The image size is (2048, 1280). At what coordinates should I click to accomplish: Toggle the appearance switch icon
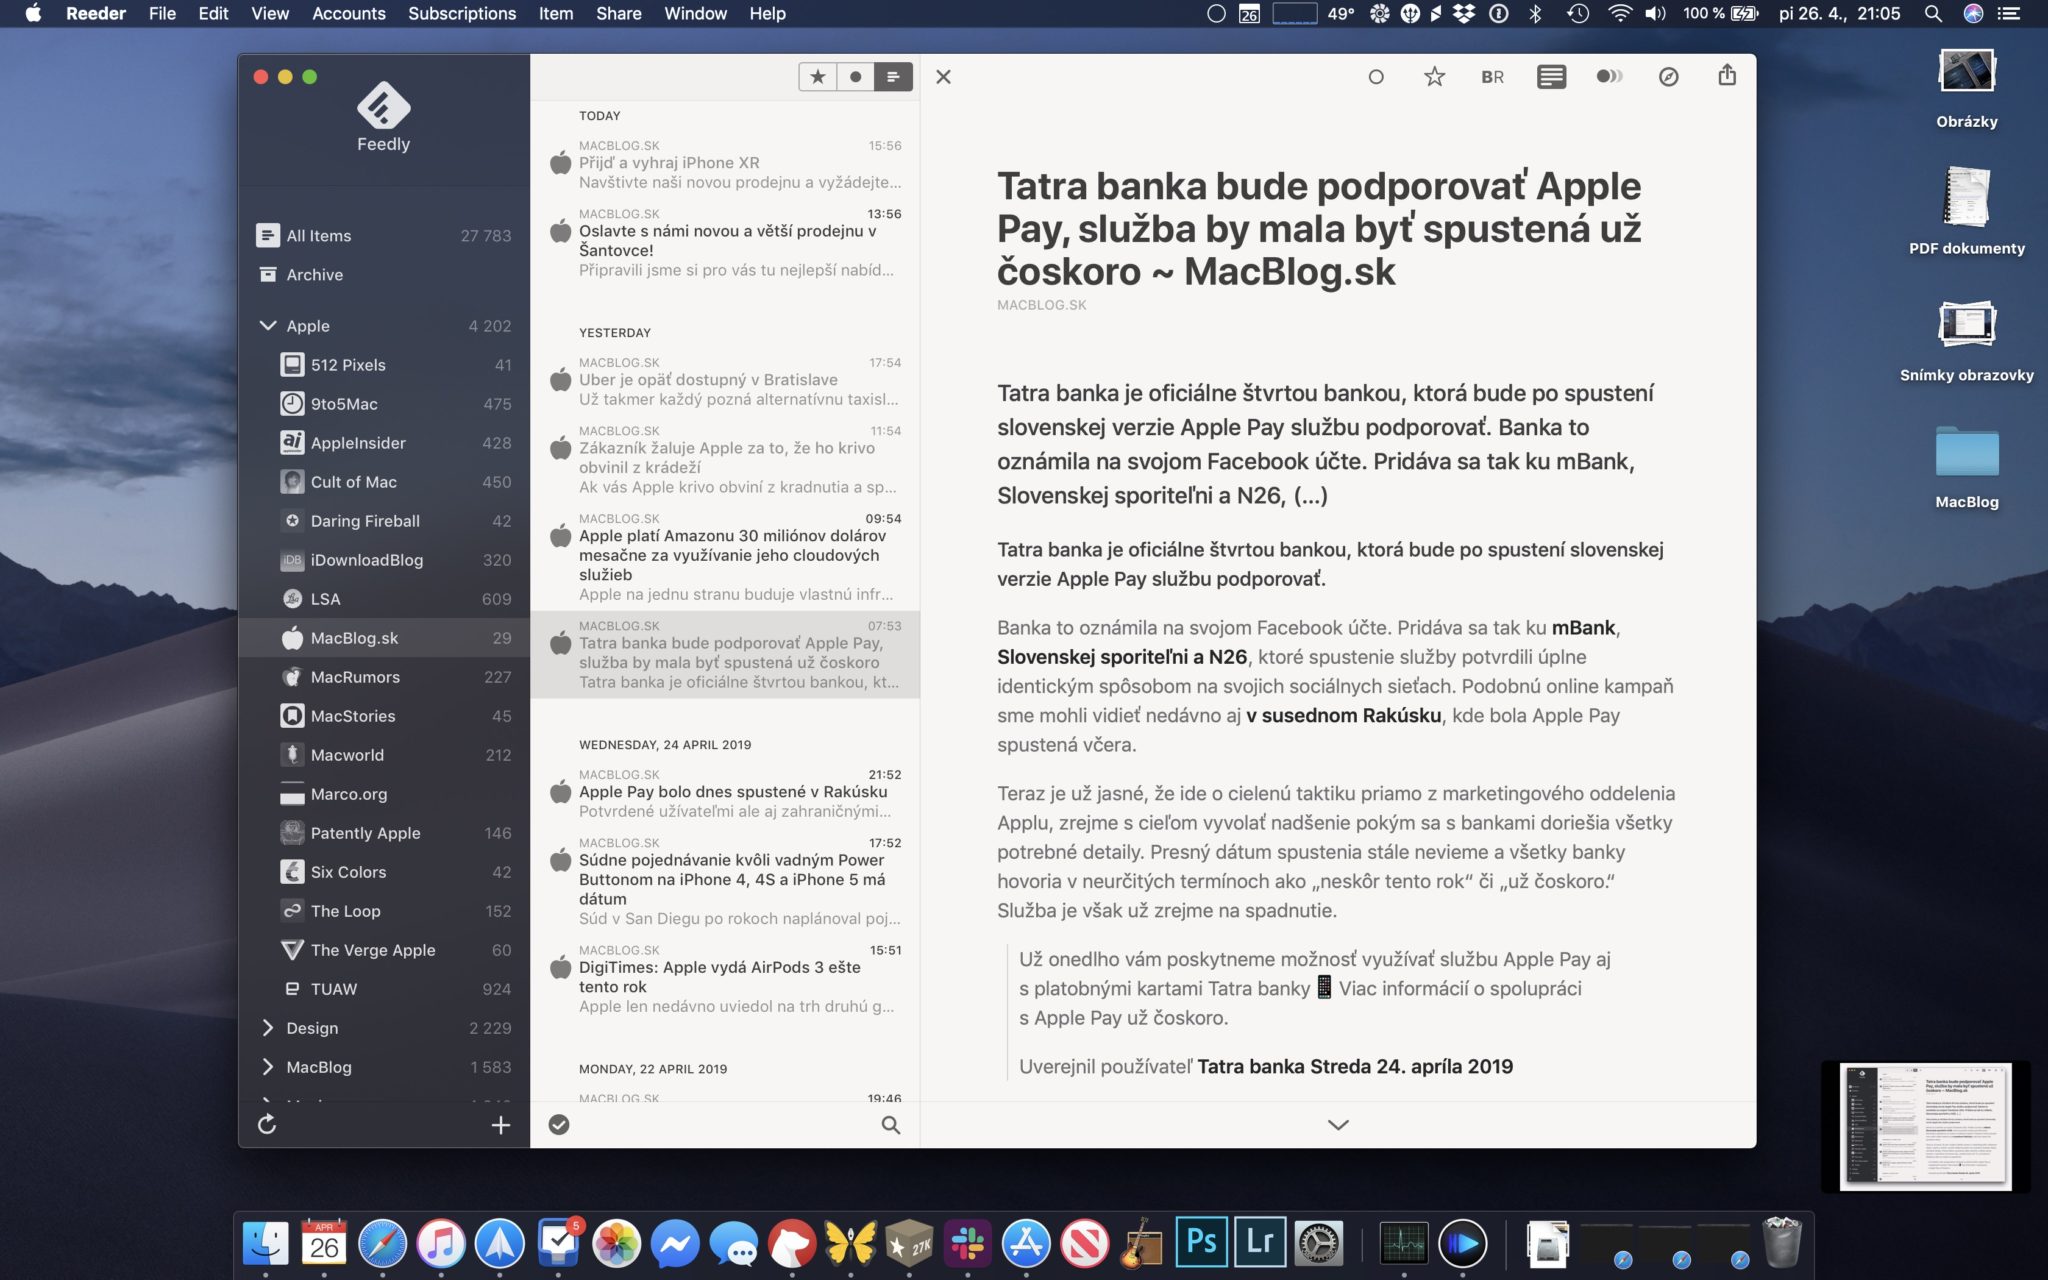tap(1609, 77)
